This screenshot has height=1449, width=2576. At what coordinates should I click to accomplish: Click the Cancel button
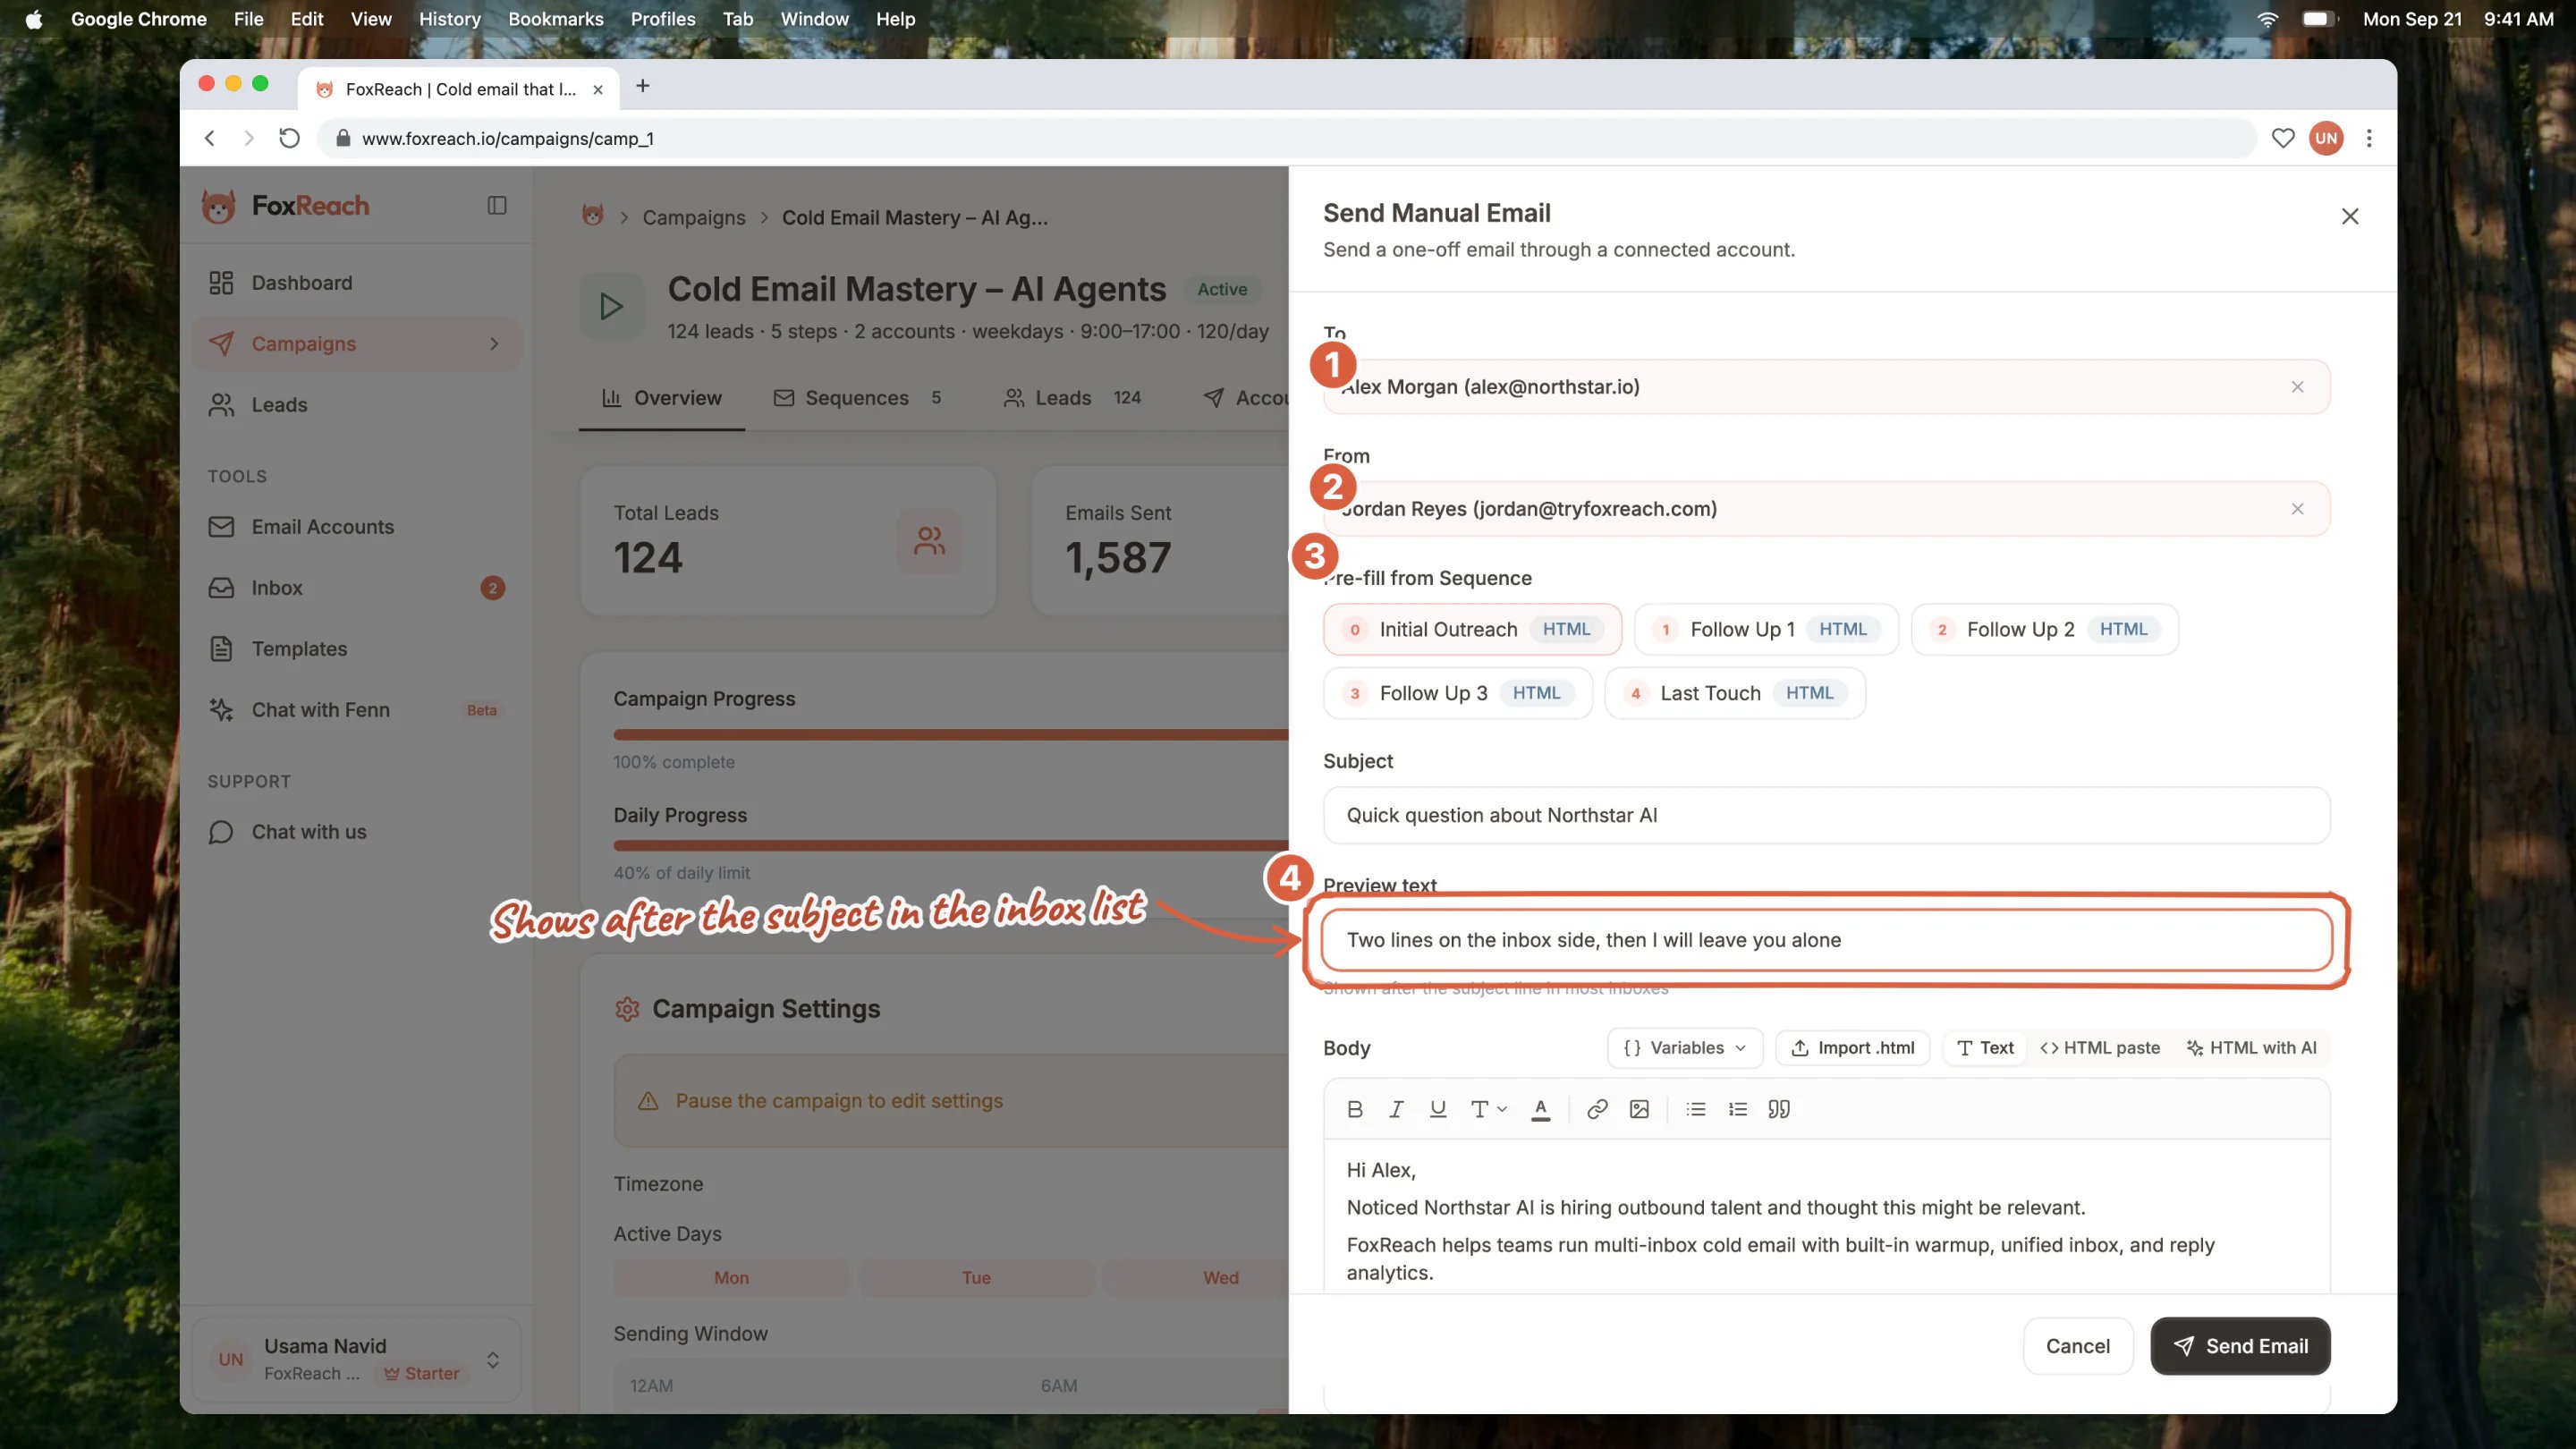click(2078, 1346)
